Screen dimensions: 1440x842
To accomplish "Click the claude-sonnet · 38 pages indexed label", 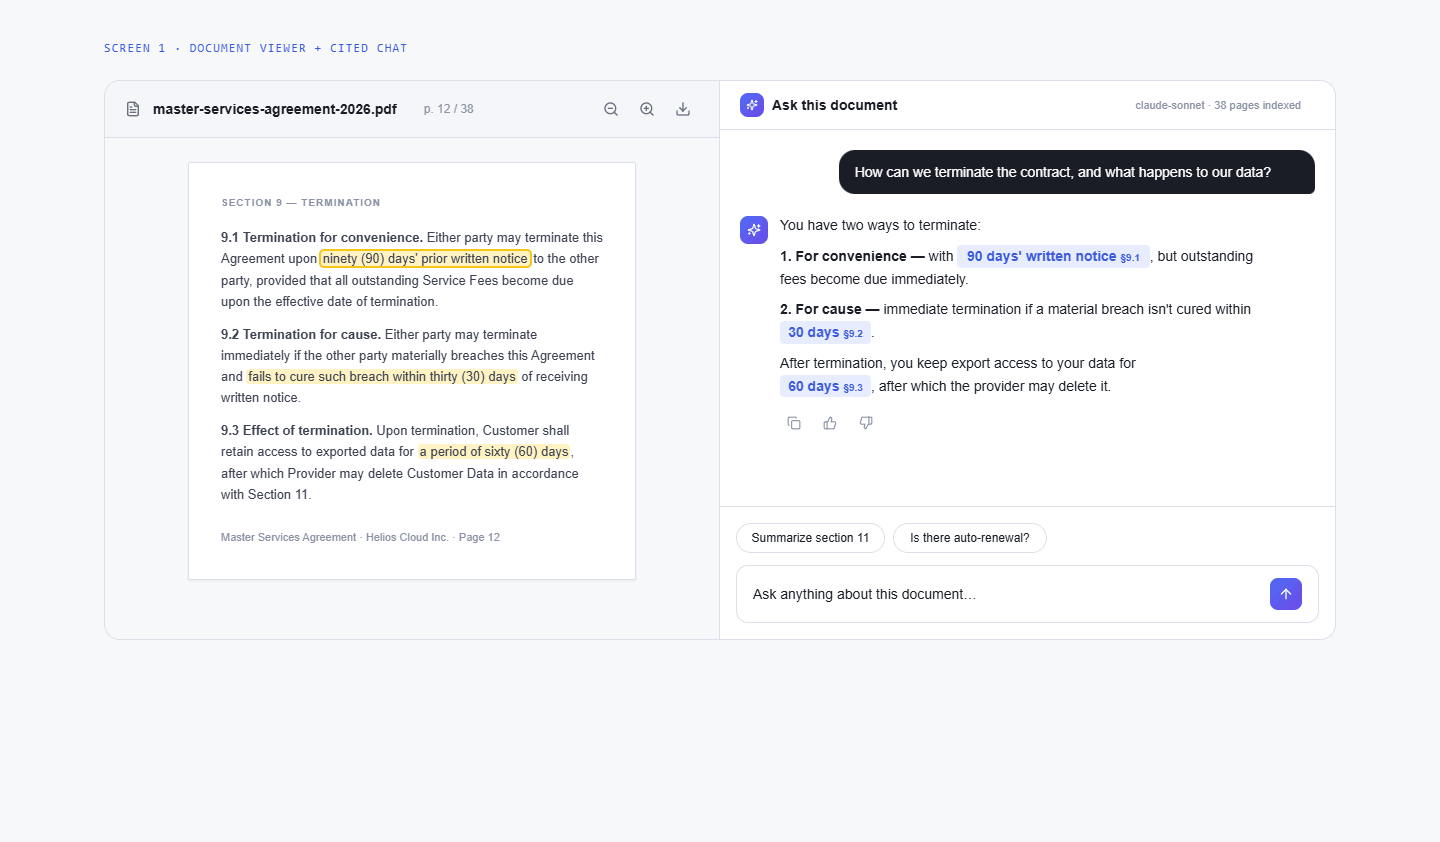I will click(x=1218, y=105).
